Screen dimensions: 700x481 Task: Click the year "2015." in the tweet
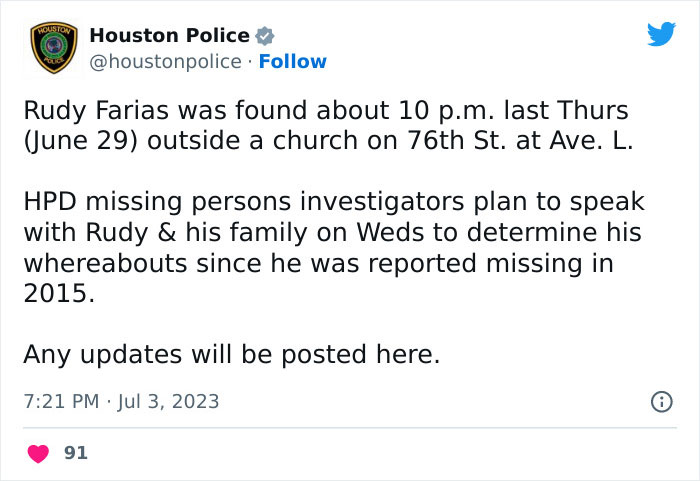pos(59,295)
